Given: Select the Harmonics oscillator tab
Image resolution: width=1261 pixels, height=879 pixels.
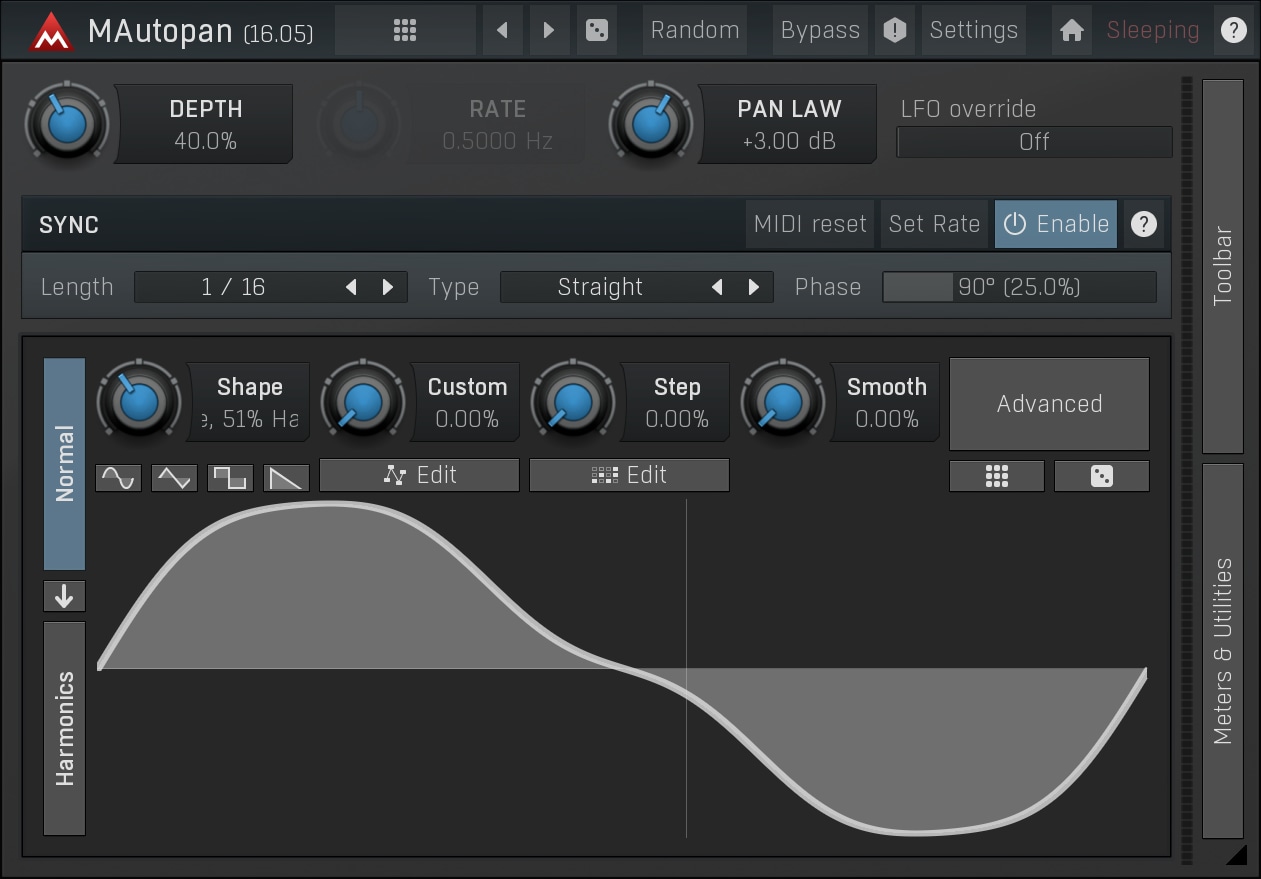Looking at the screenshot, I should [x=65, y=728].
